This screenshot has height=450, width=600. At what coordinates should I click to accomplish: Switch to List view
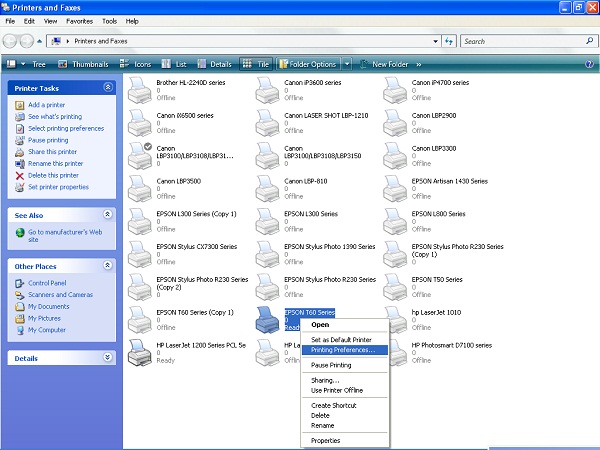coord(174,64)
